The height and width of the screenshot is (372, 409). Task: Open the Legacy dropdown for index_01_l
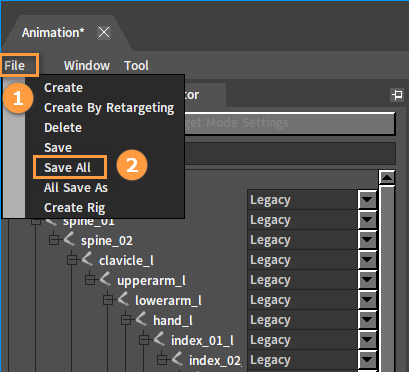367,340
